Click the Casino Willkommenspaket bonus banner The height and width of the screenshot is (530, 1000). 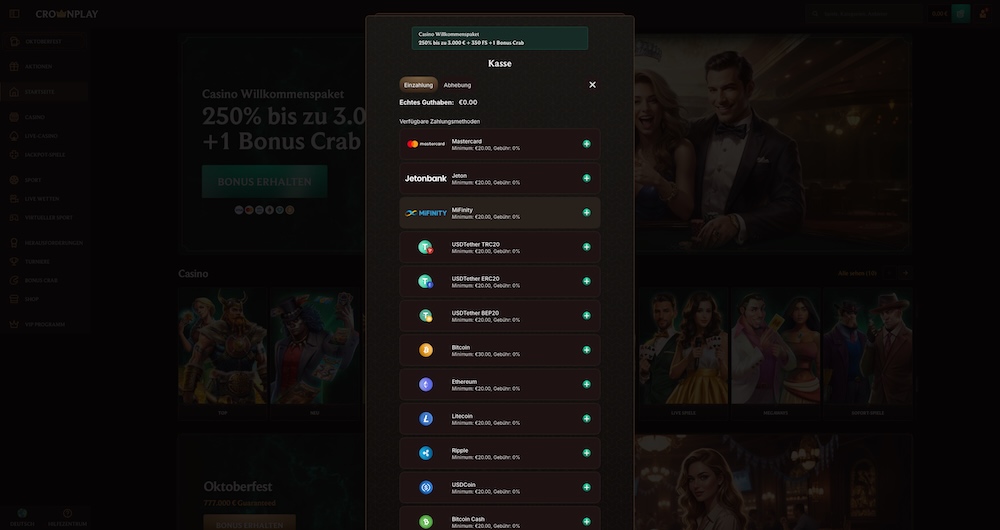(499, 38)
